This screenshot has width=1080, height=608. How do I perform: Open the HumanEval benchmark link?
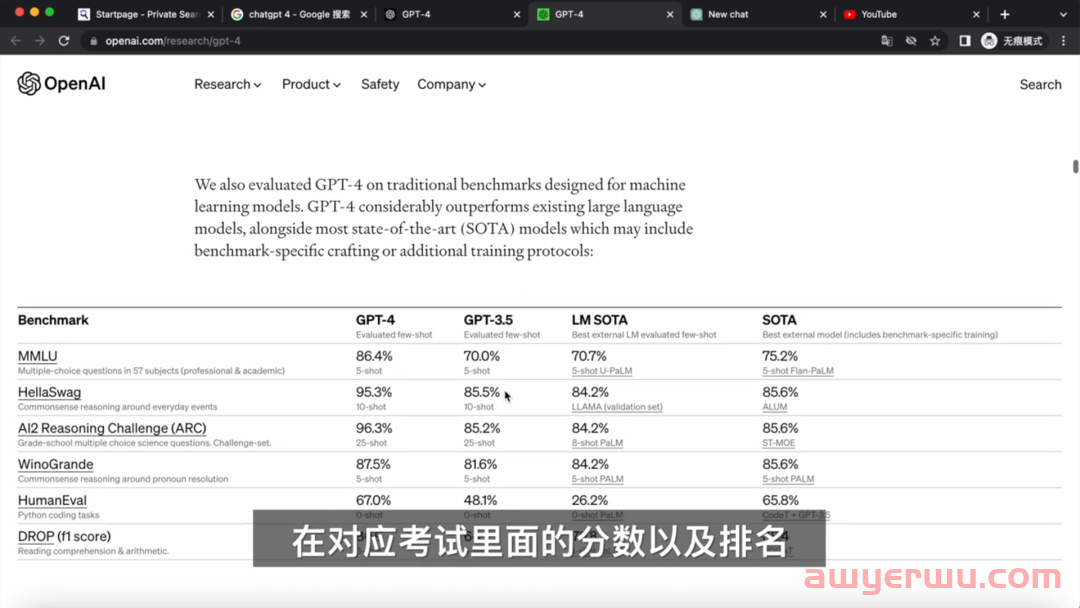click(52, 501)
